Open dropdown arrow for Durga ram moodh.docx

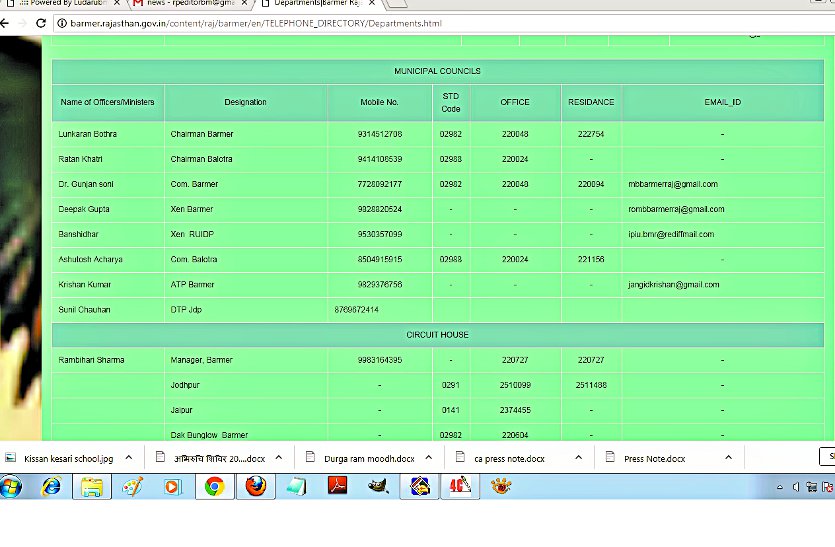[430, 458]
